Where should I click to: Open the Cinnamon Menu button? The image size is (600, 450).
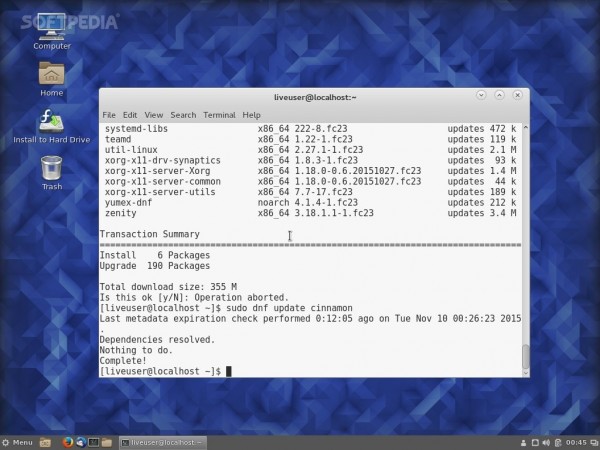click(x=18, y=443)
